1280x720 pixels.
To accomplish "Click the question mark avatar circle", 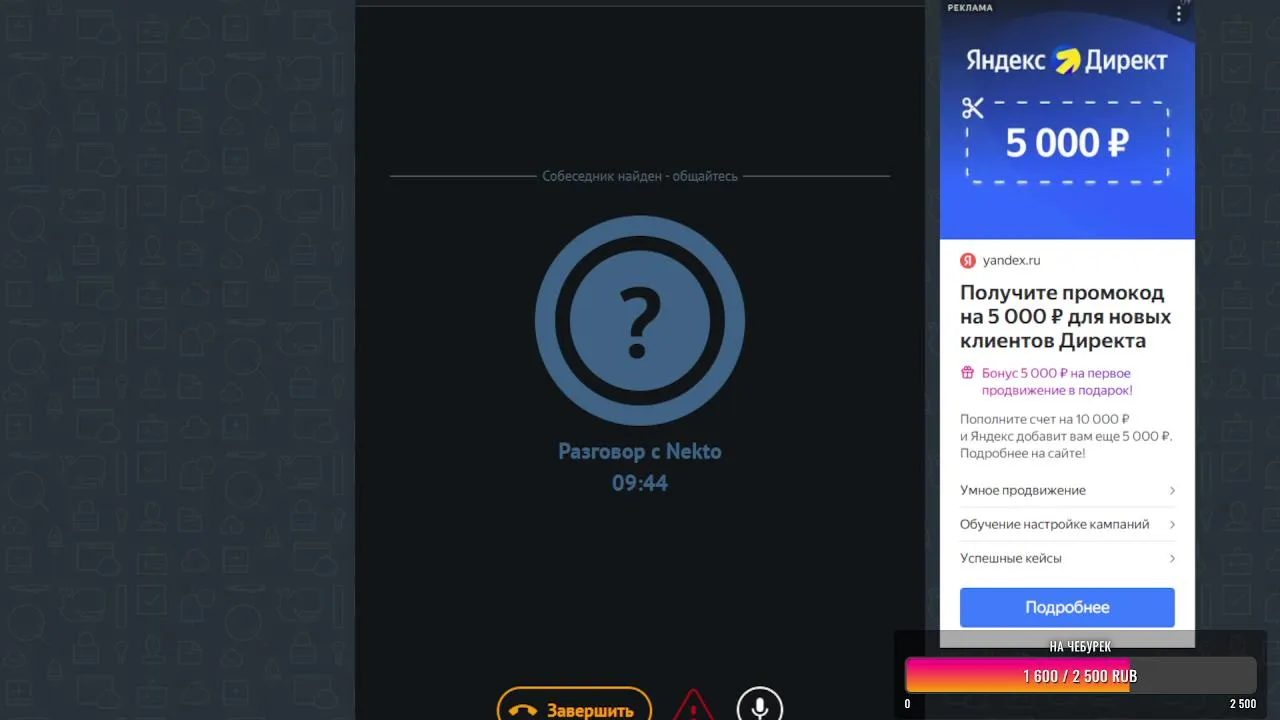I will pos(640,320).
